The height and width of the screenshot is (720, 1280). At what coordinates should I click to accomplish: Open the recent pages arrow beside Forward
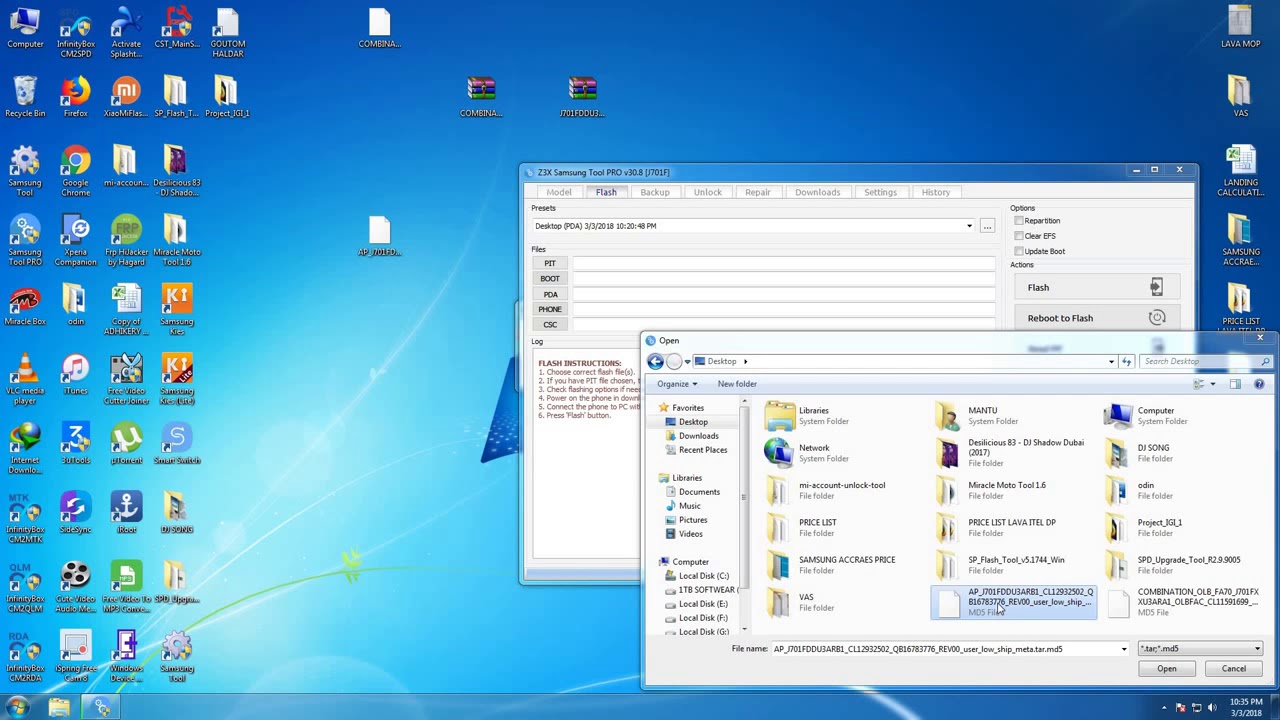point(687,361)
